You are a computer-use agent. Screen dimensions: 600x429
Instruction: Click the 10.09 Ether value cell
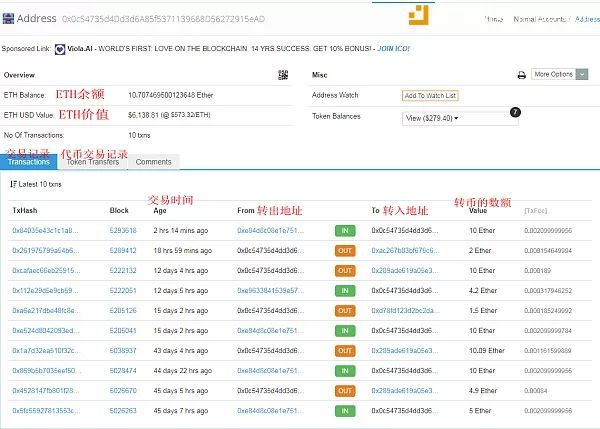[487, 351]
